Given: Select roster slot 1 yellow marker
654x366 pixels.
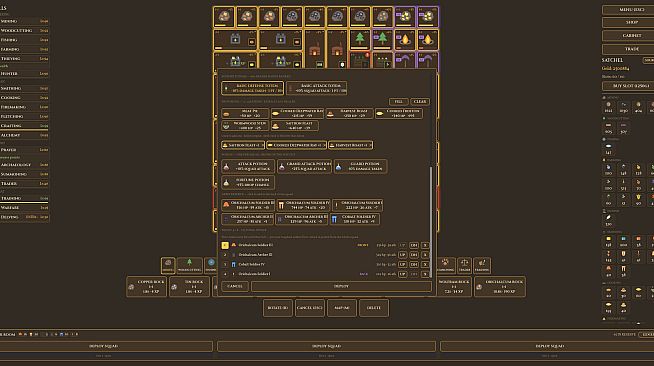Looking at the screenshot, I should point(225,245).
